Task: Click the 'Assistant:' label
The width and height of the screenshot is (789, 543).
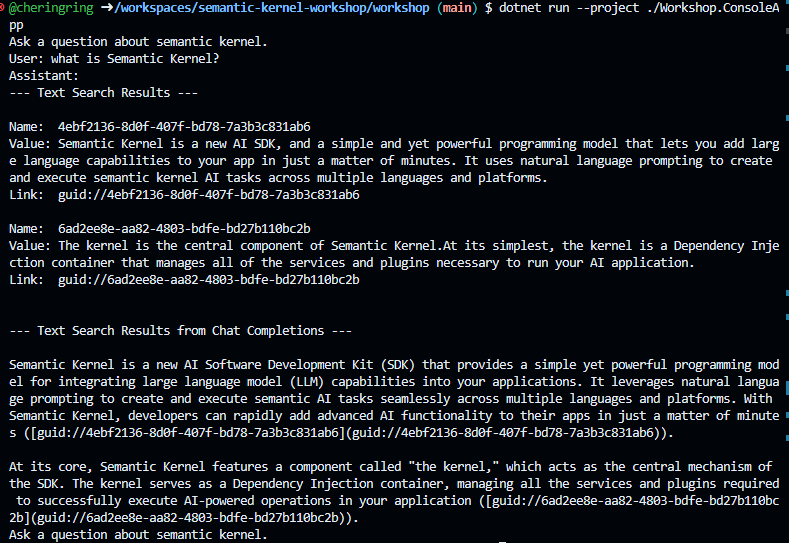Action: pos(44,76)
